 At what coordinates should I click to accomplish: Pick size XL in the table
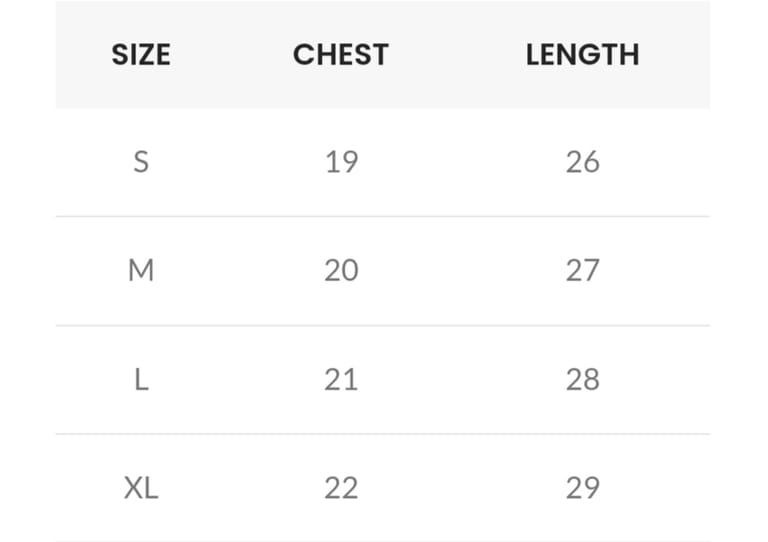[141, 488]
